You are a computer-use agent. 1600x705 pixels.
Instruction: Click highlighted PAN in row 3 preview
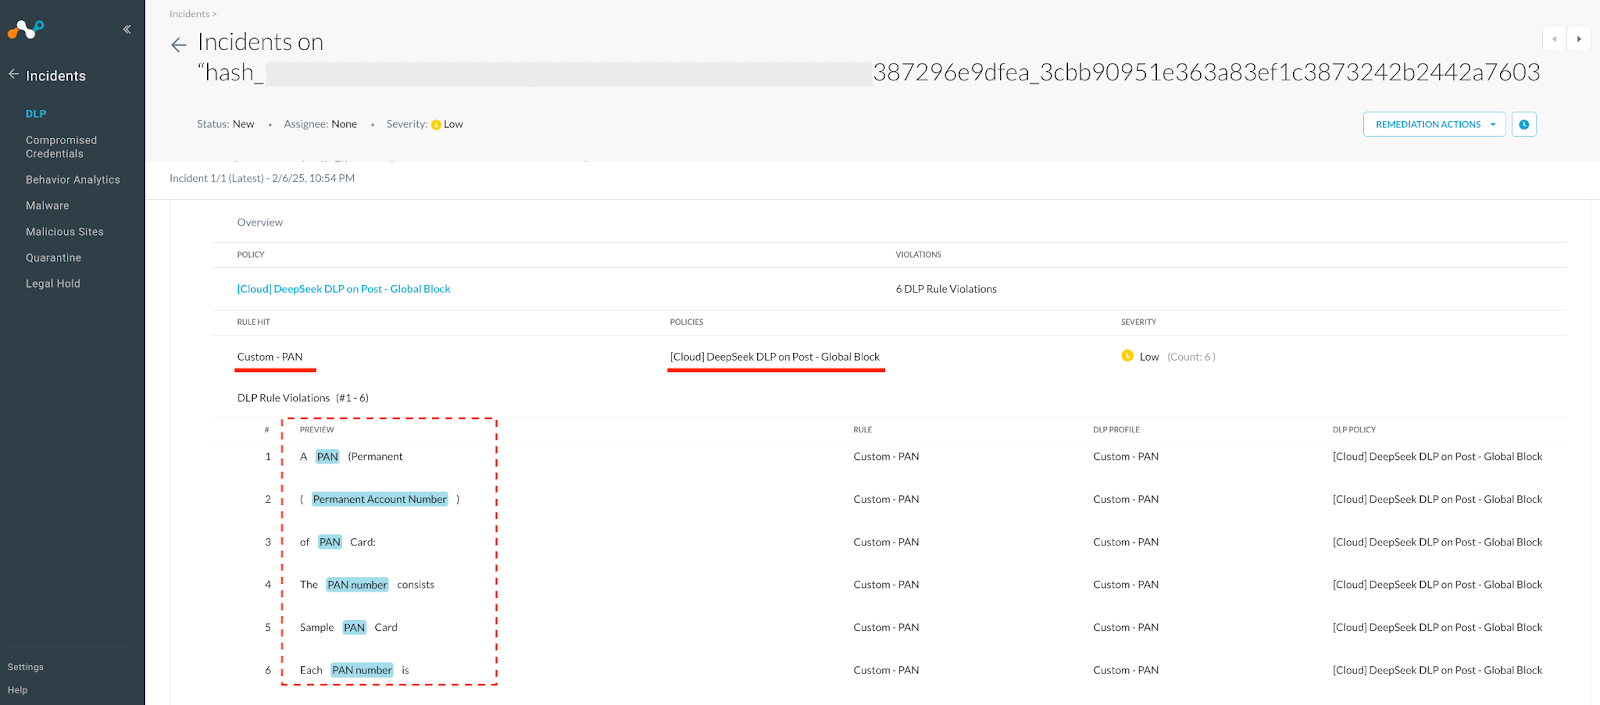[x=330, y=542]
